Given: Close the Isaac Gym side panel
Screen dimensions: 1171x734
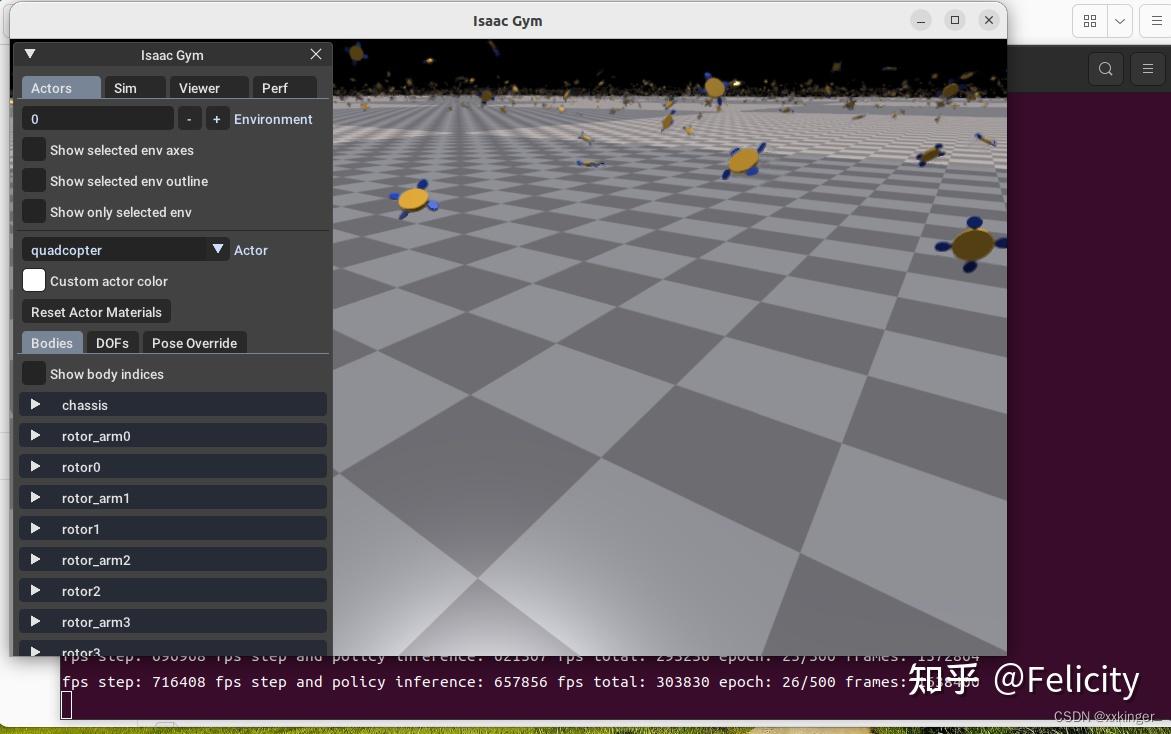Looking at the screenshot, I should click(316, 54).
